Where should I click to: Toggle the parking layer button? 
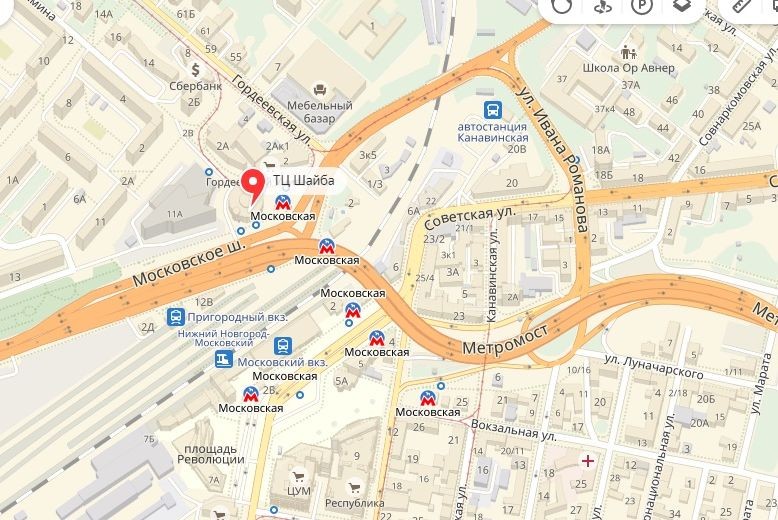(642, 6)
